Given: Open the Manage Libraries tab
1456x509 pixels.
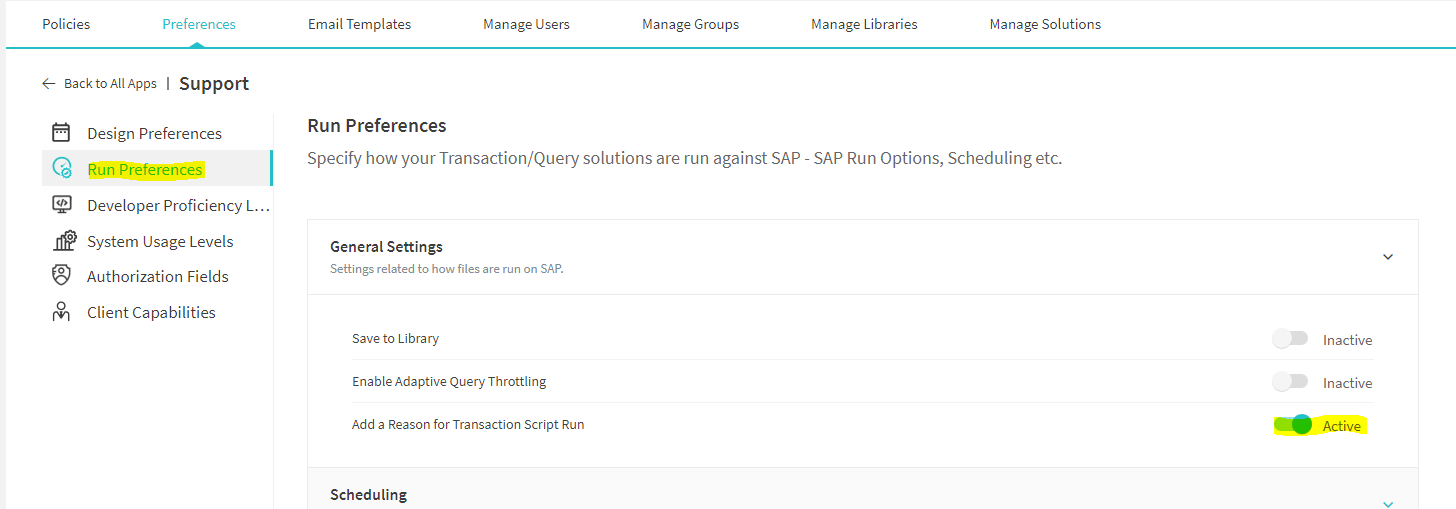Looking at the screenshot, I should click(x=864, y=24).
